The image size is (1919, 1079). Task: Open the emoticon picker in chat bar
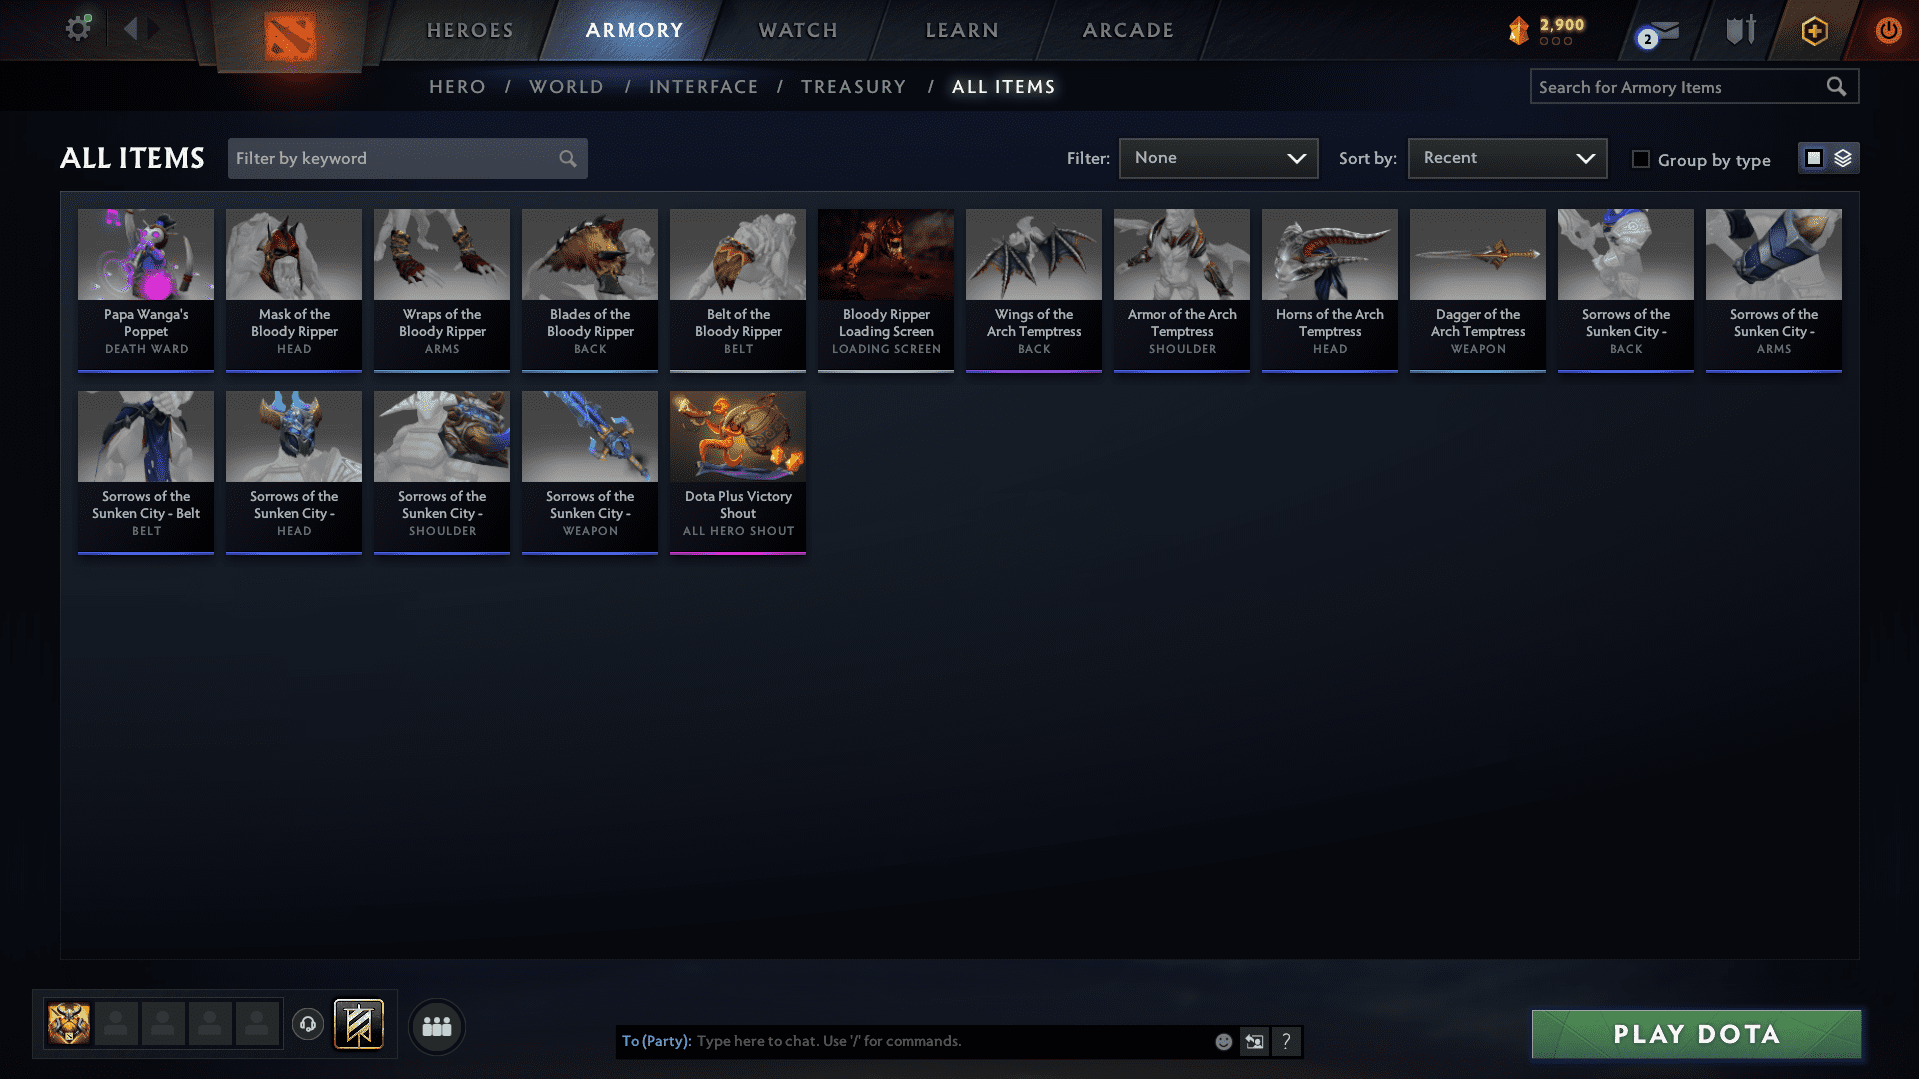(x=1223, y=1041)
